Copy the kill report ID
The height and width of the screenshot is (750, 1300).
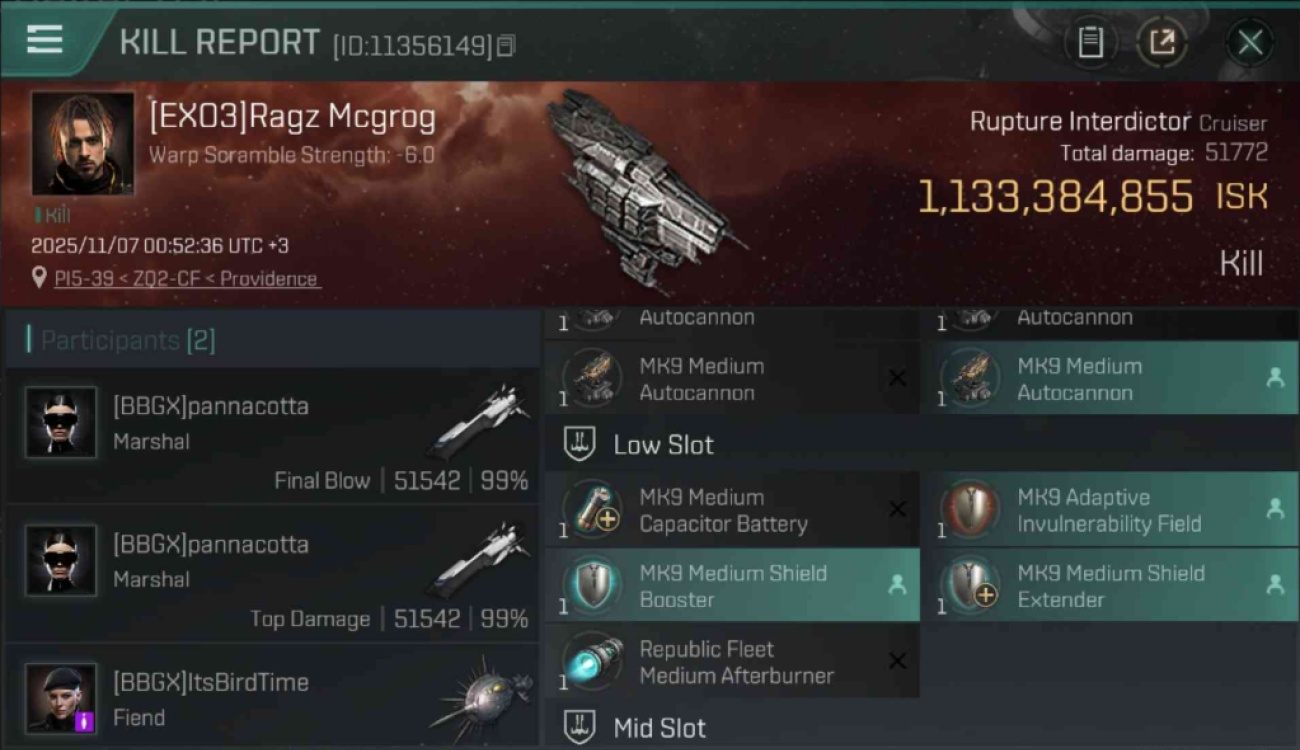pyautogui.click(x=506, y=45)
